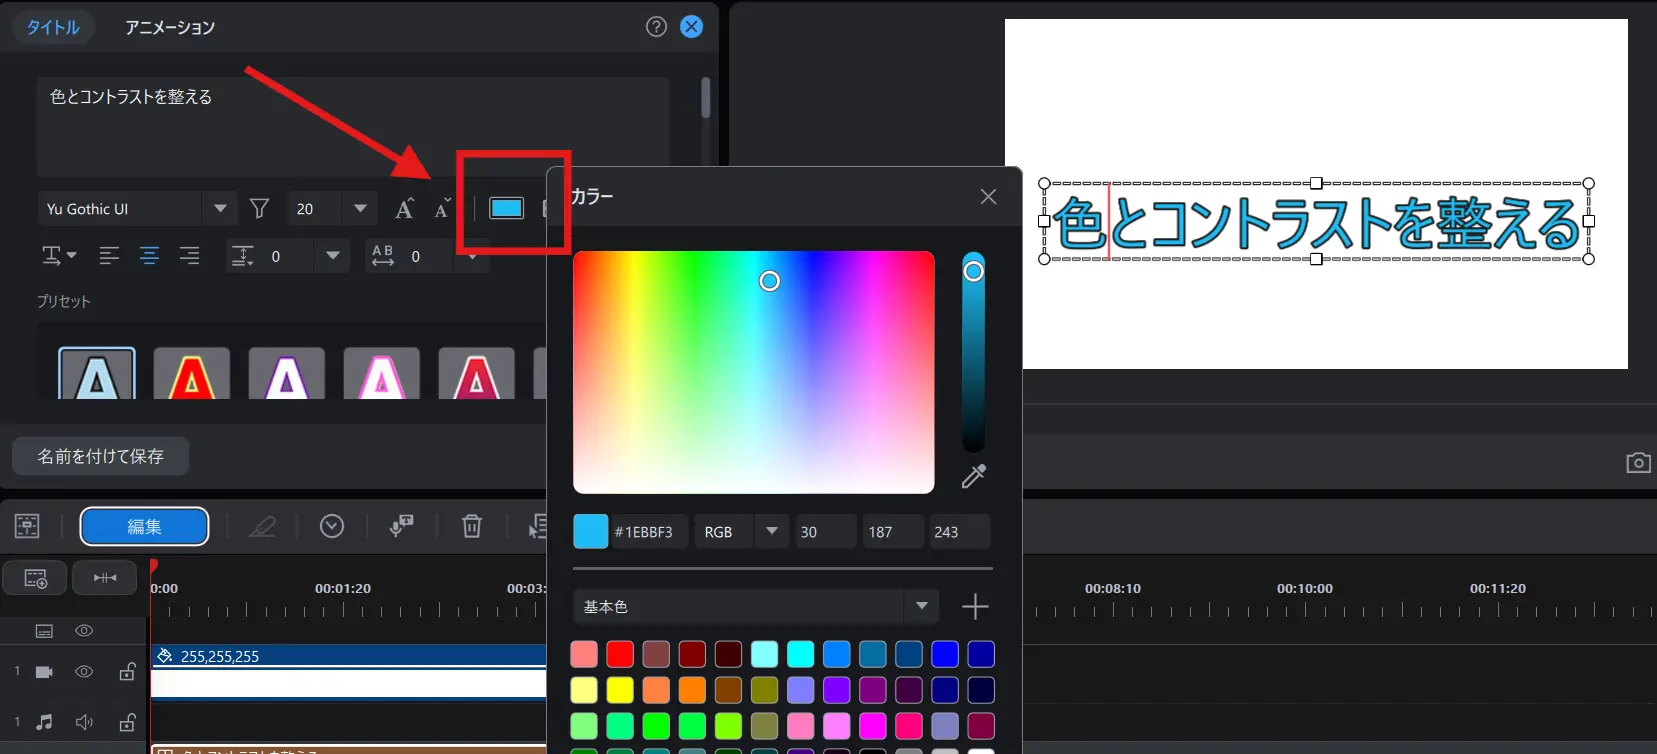The height and width of the screenshot is (754, 1657).
Task: Switch to the タイトル tab
Action: [53, 27]
